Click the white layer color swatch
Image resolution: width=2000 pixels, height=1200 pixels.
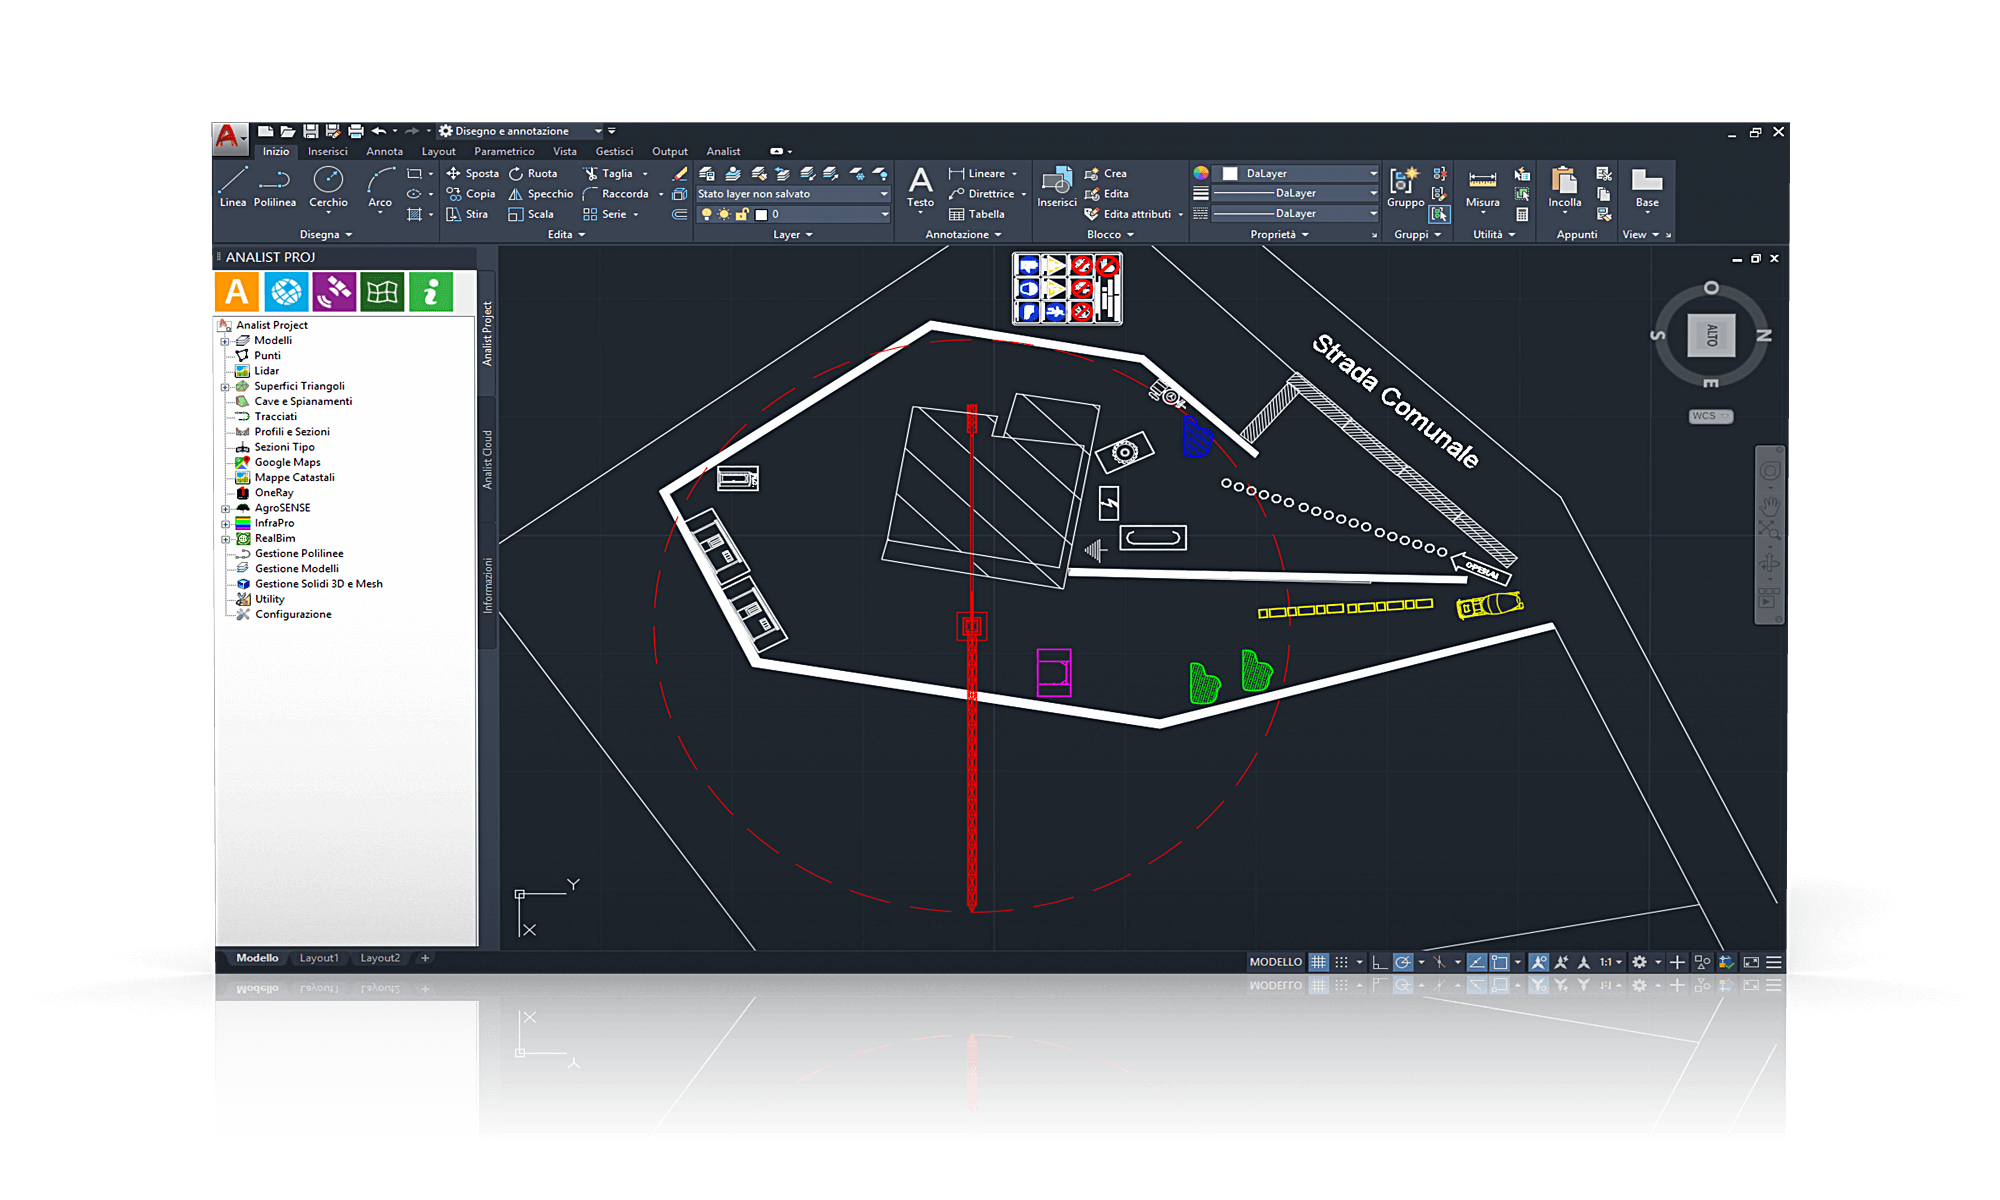tap(761, 214)
